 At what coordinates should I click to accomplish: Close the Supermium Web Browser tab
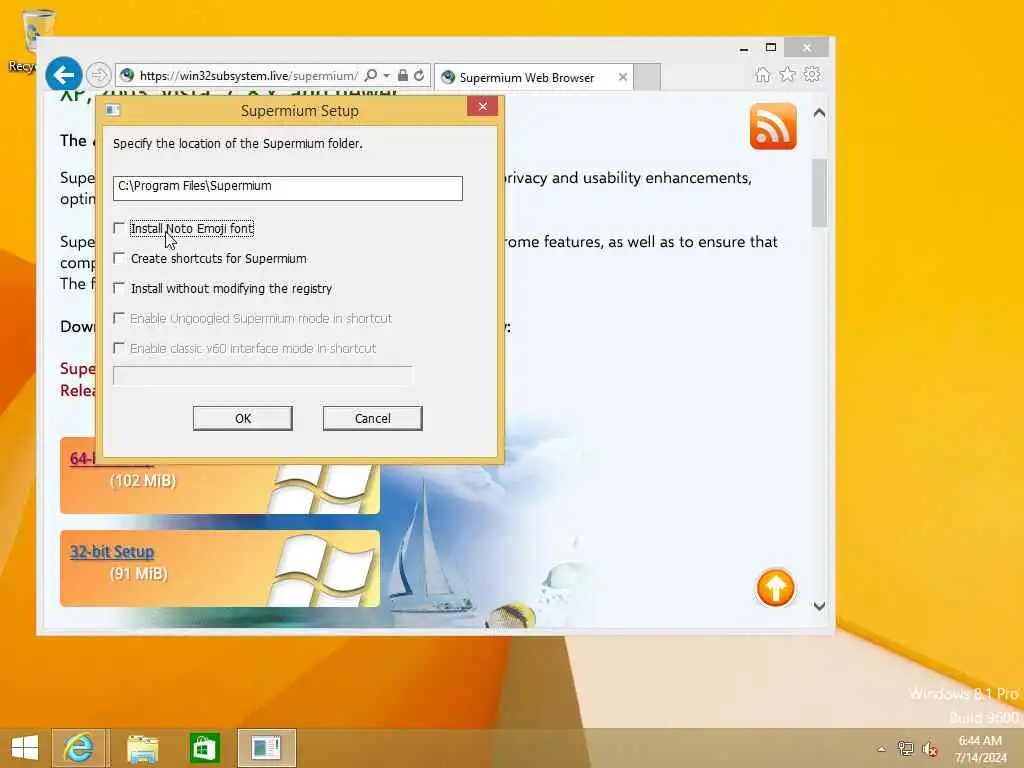[x=622, y=77]
